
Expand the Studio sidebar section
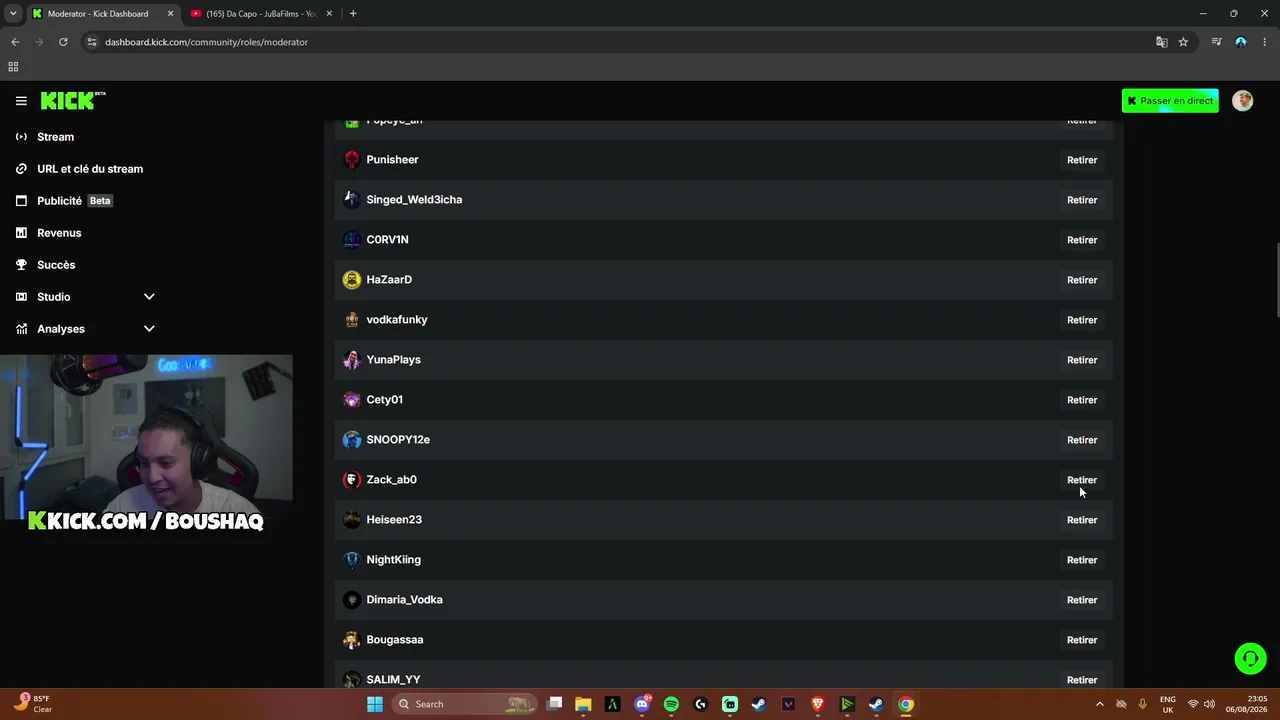tap(149, 297)
